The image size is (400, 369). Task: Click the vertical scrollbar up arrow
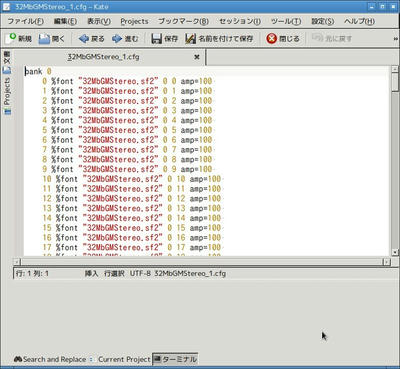pyautogui.click(x=395, y=70)
